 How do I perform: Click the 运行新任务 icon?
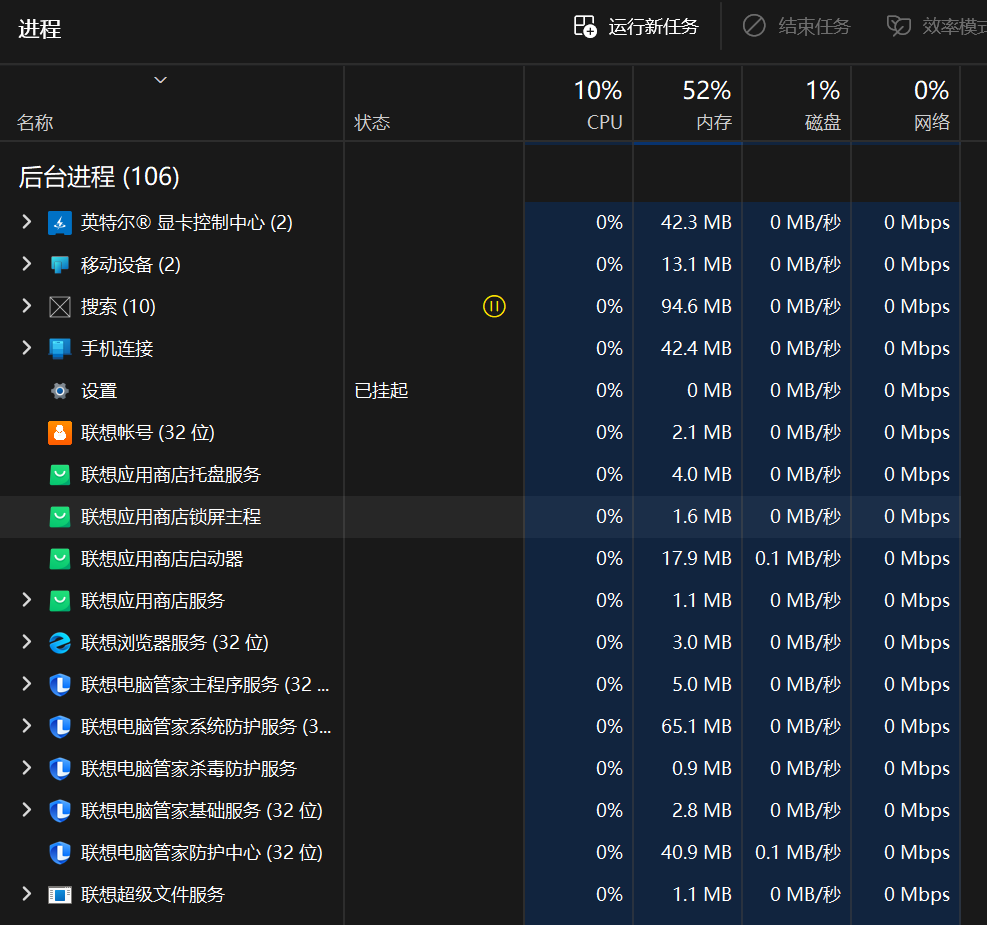pos(585,26)
